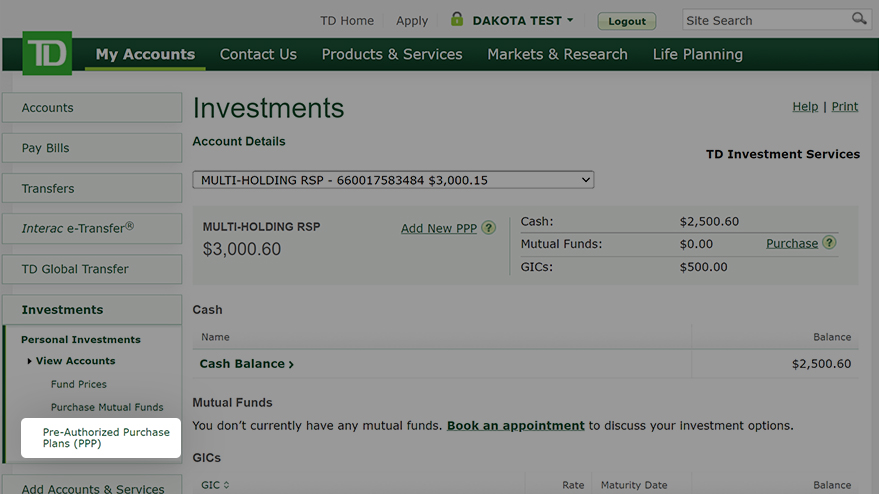The width and height of the screenshot is (879, 494).
Task: Click the Add New PPP link
Action: pos(438,228)
